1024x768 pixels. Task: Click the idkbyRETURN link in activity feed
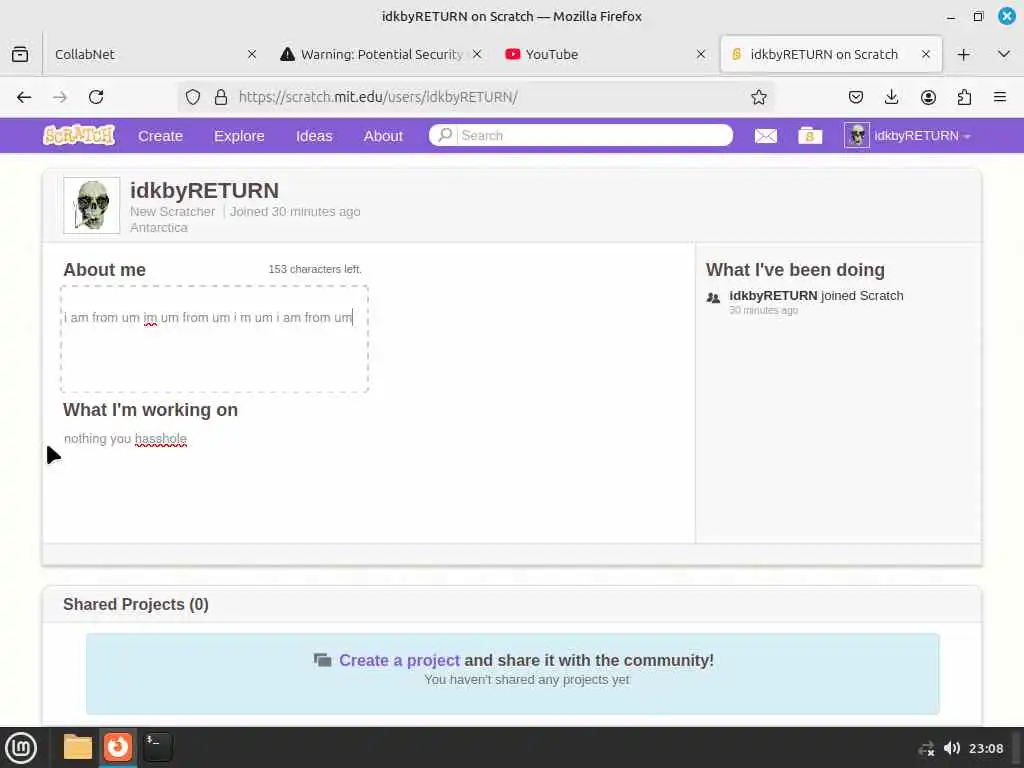(773, 296)
